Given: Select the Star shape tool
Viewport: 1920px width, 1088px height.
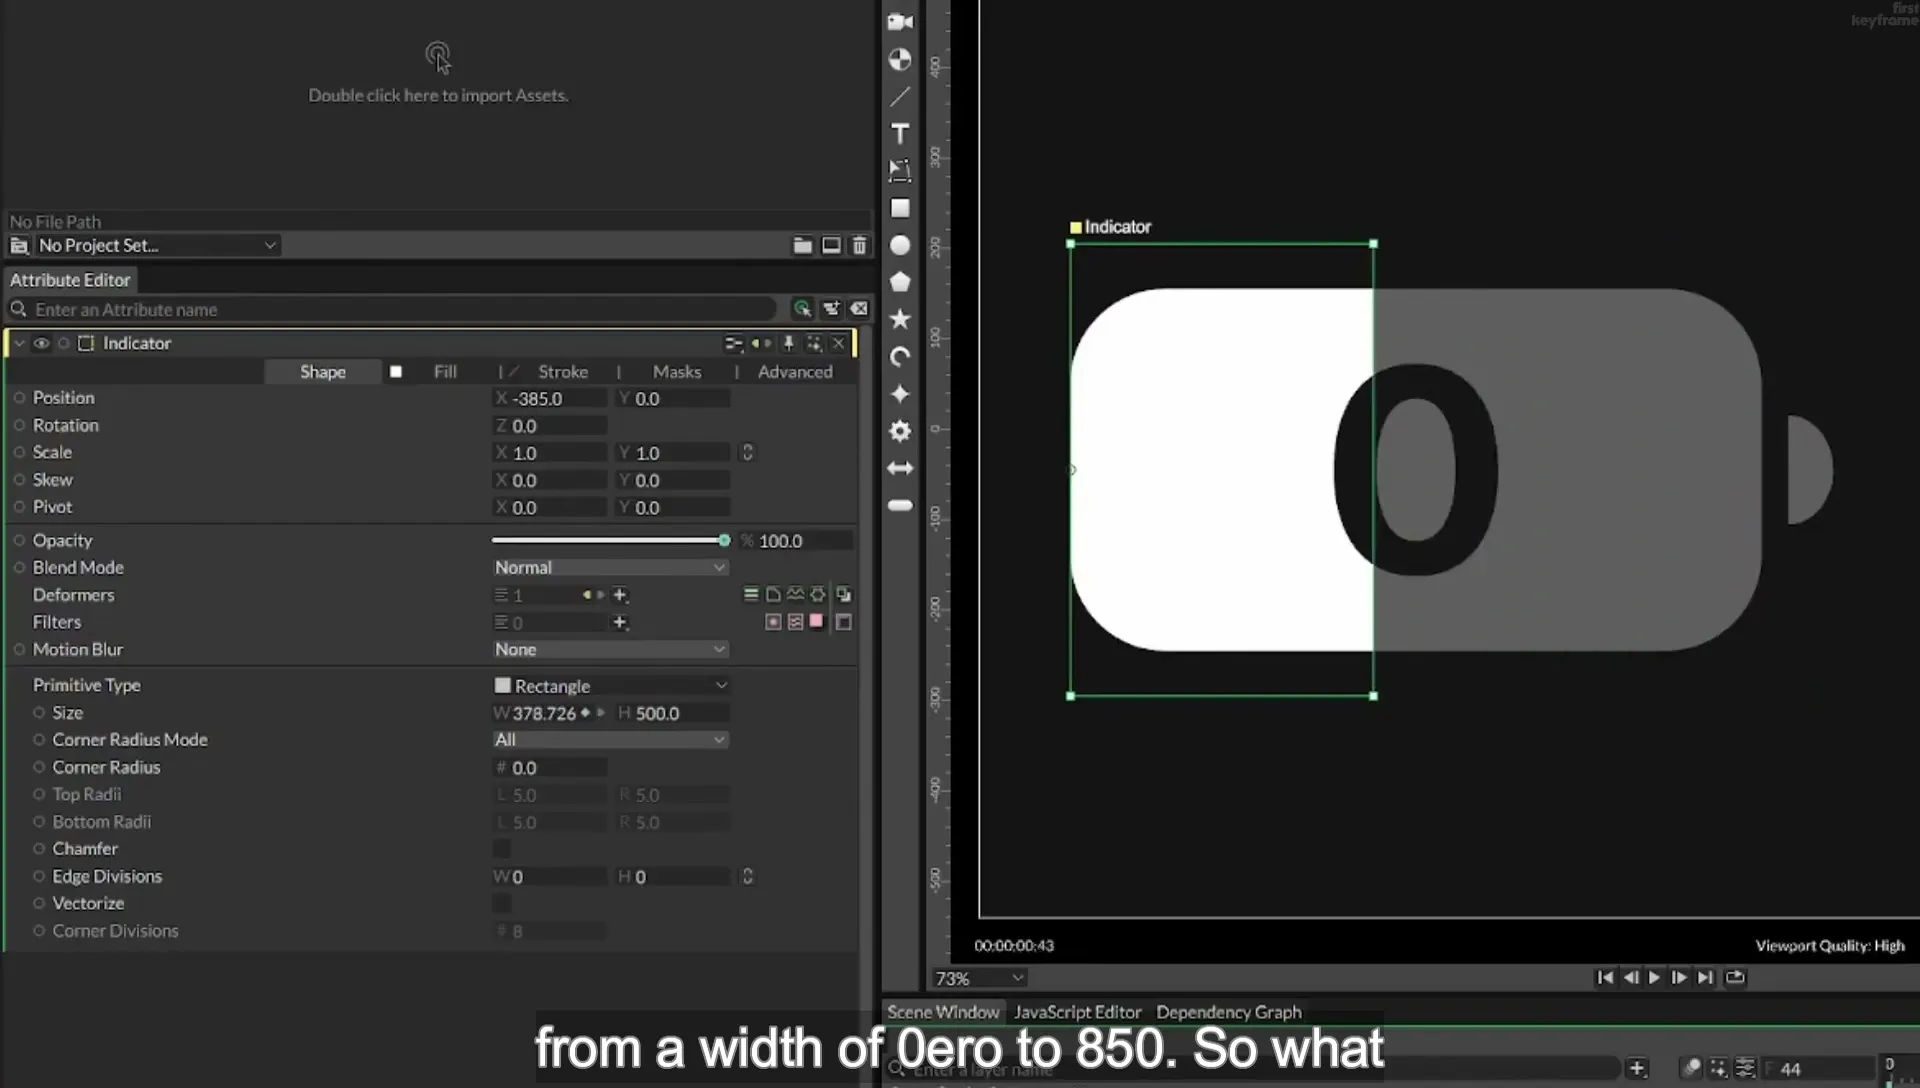Looking at the screenshot, I should pos(900,319).
